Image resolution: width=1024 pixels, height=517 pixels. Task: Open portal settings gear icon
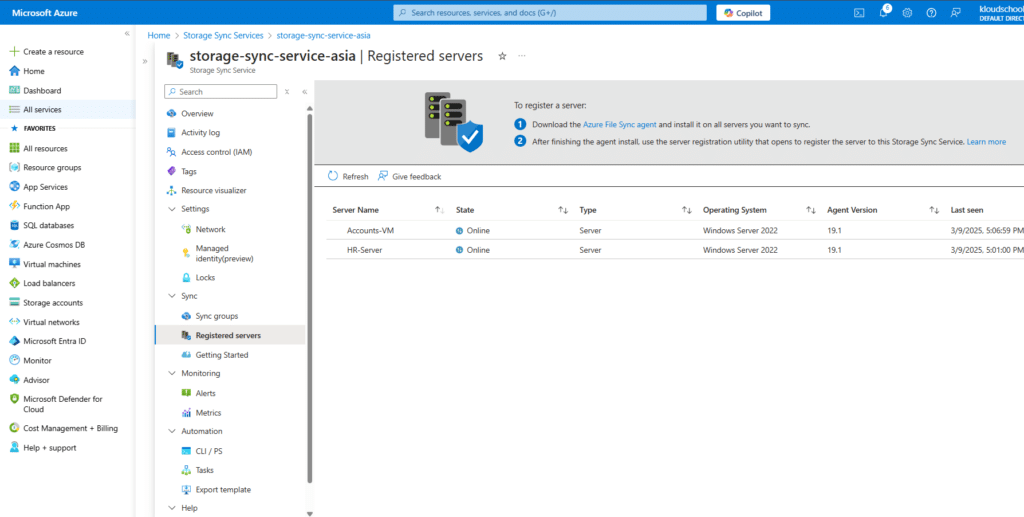[908, 13]
